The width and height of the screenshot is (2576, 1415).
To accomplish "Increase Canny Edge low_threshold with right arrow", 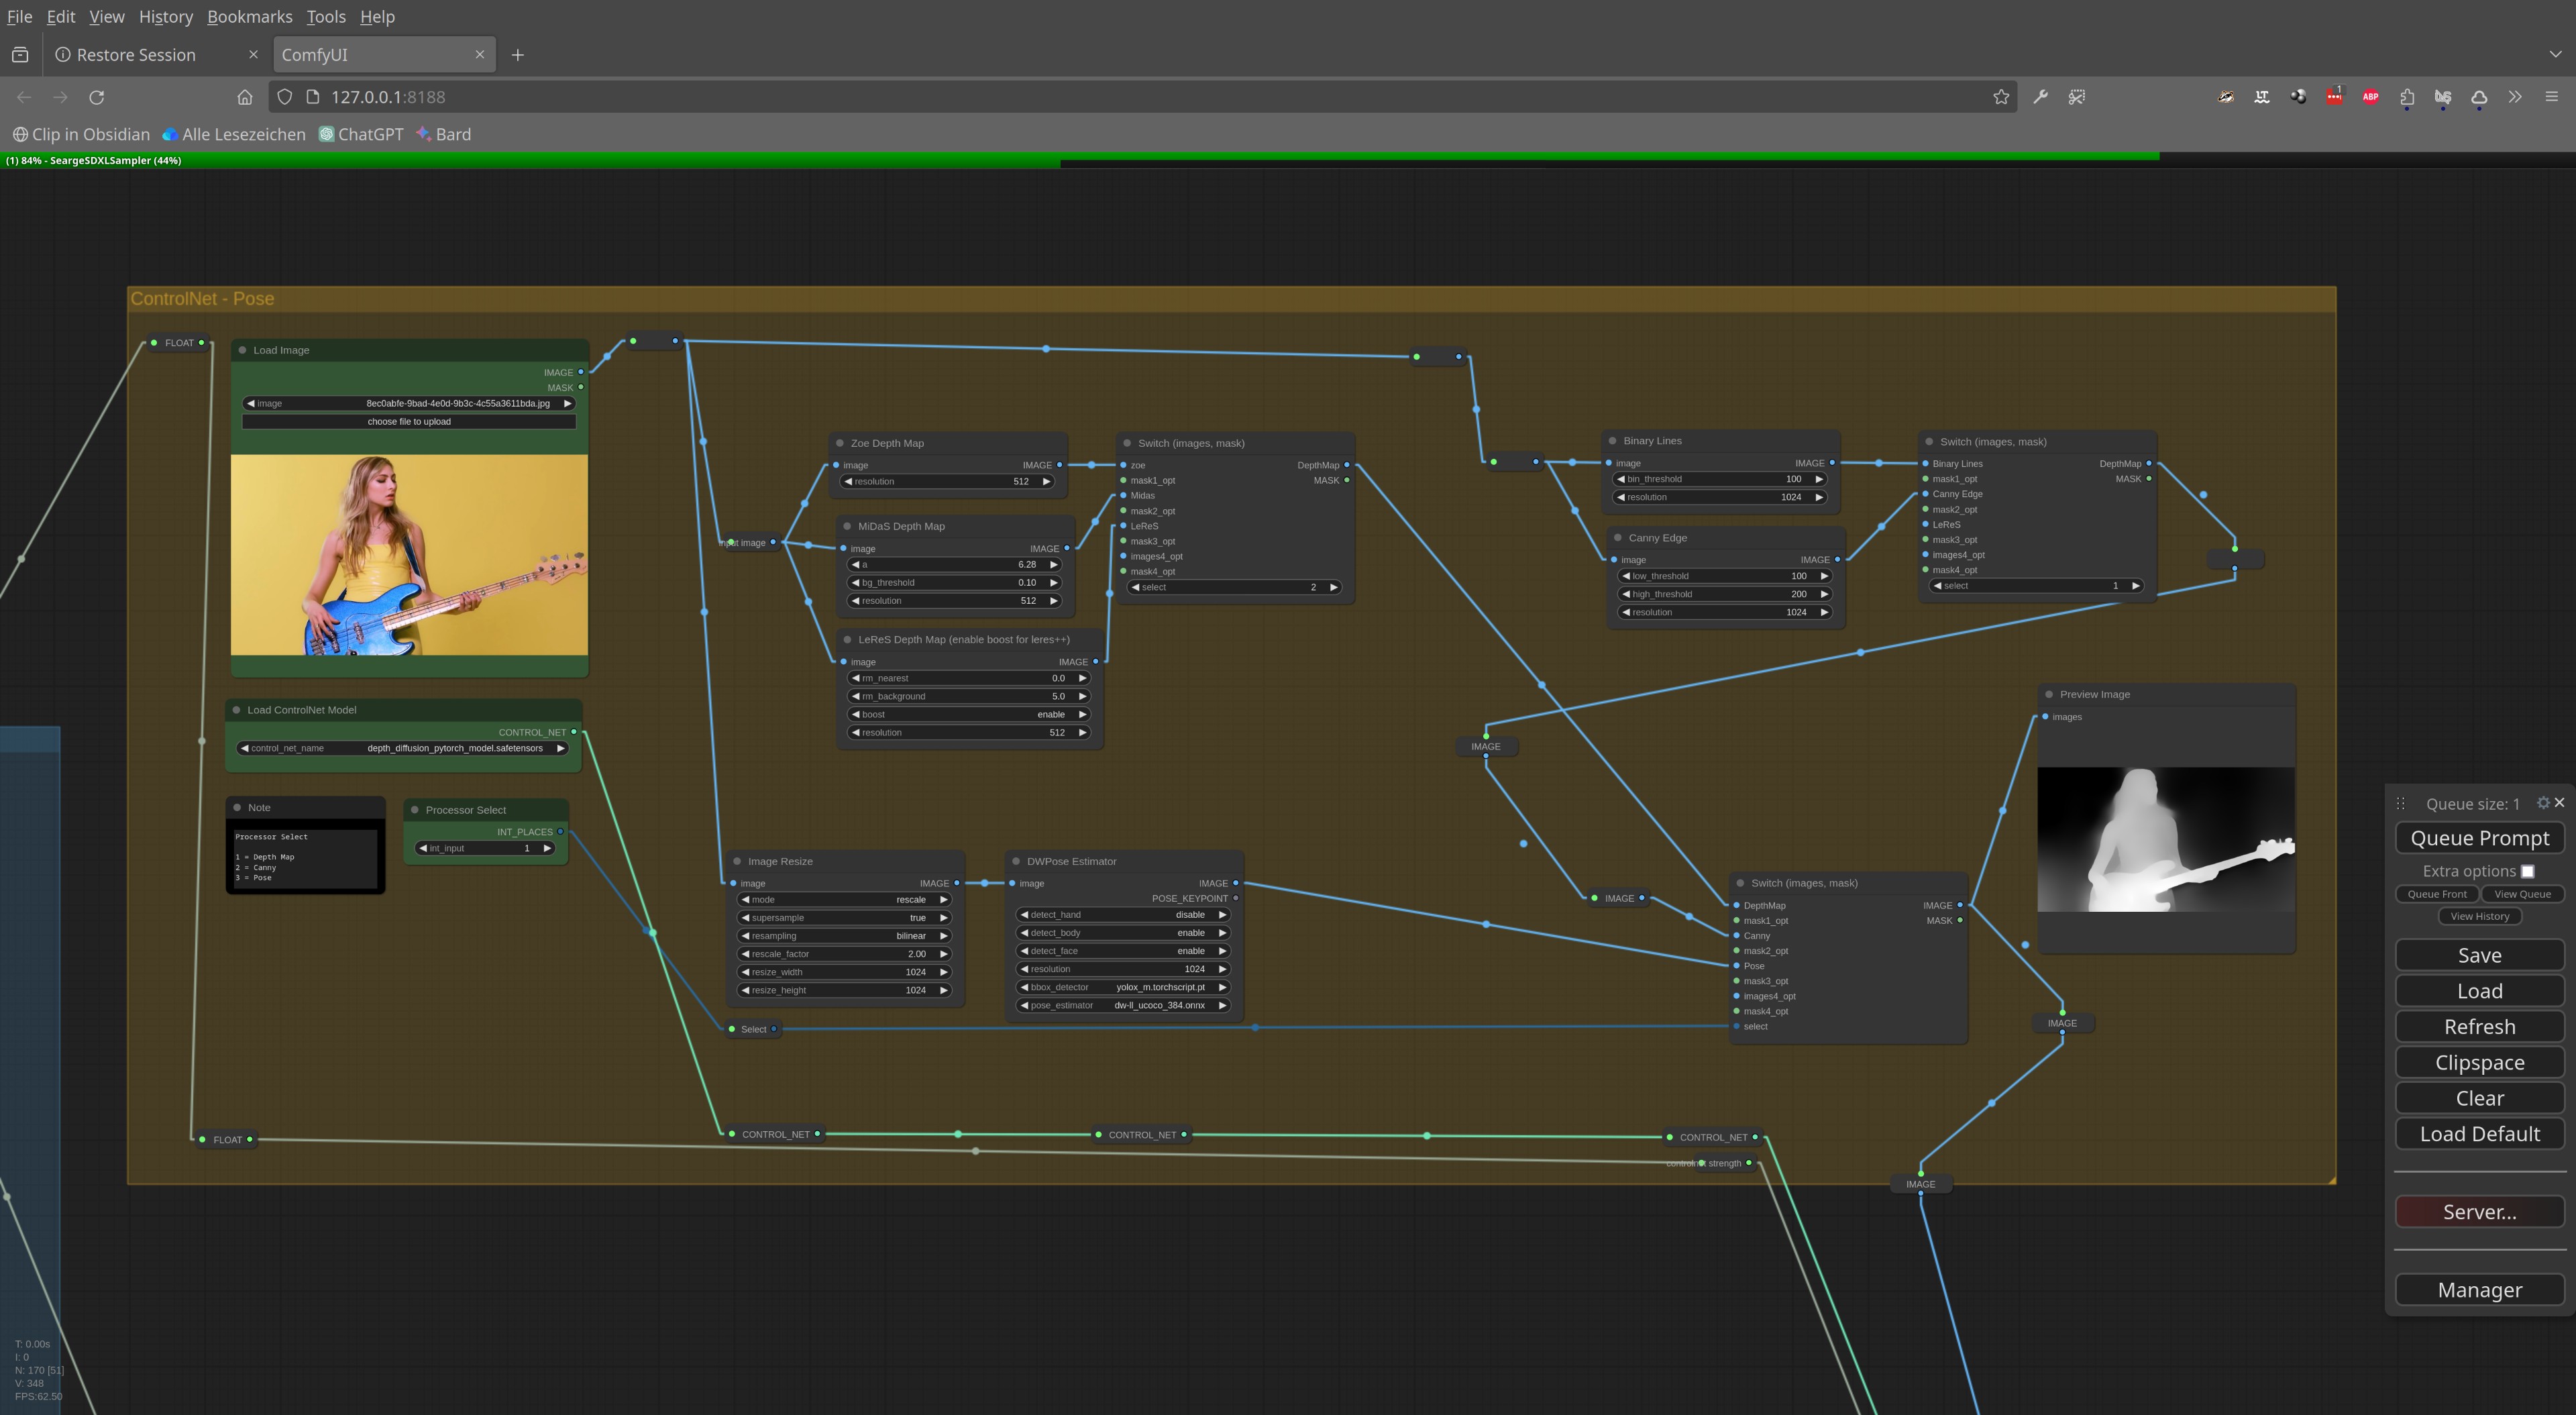I will (x=1824, y=576).
